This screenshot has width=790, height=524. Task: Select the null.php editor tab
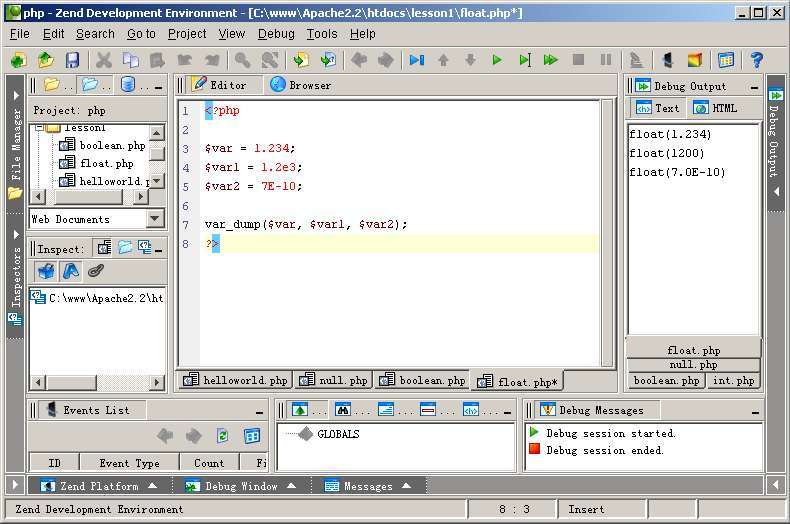pyautogui.click(x=333, y=380)
